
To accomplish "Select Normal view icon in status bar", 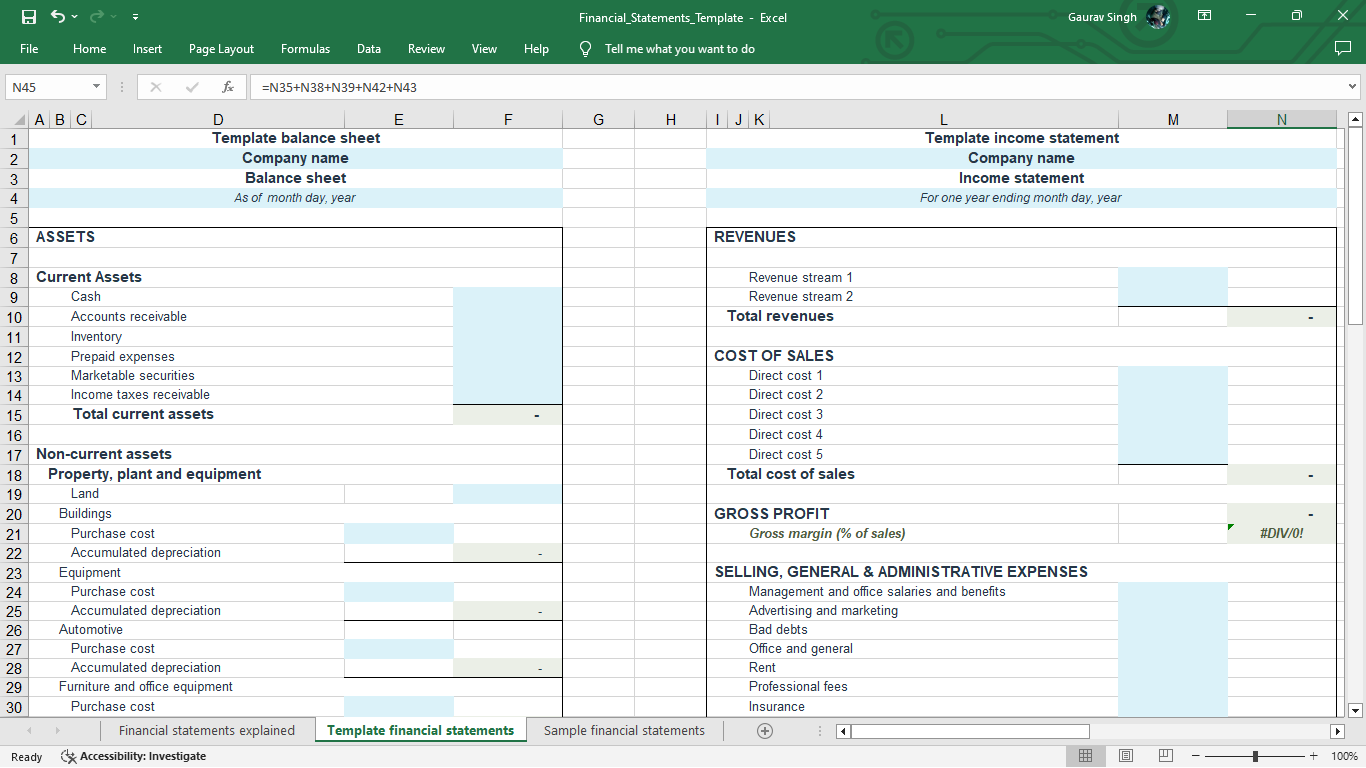I will (1085, 755).
